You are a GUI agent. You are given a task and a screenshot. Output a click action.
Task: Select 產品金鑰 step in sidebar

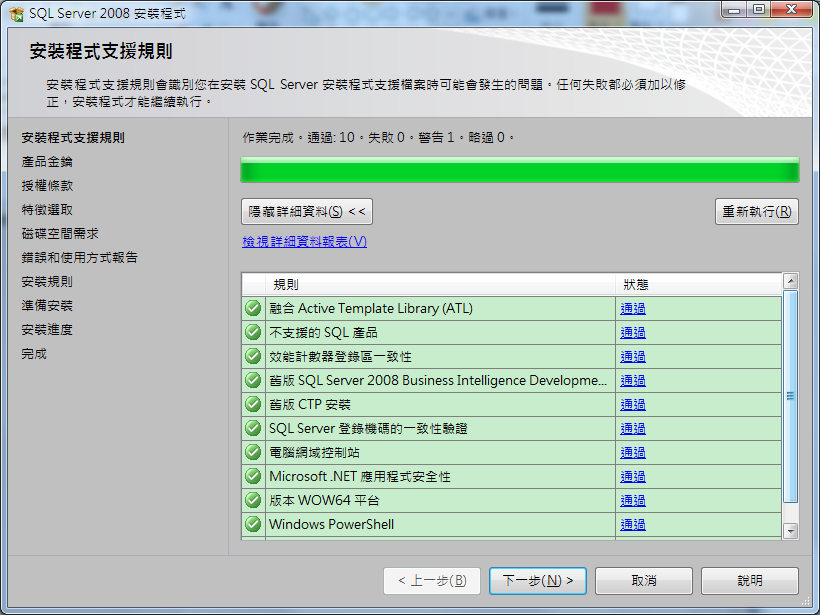pos(47,162)
